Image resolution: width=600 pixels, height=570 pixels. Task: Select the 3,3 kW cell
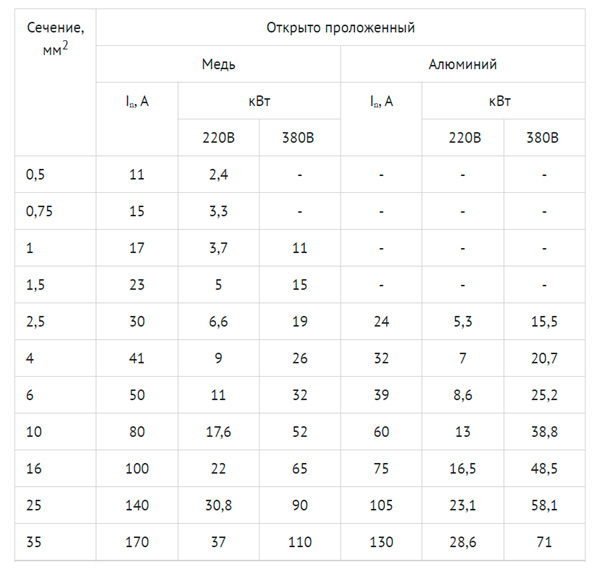218,211
